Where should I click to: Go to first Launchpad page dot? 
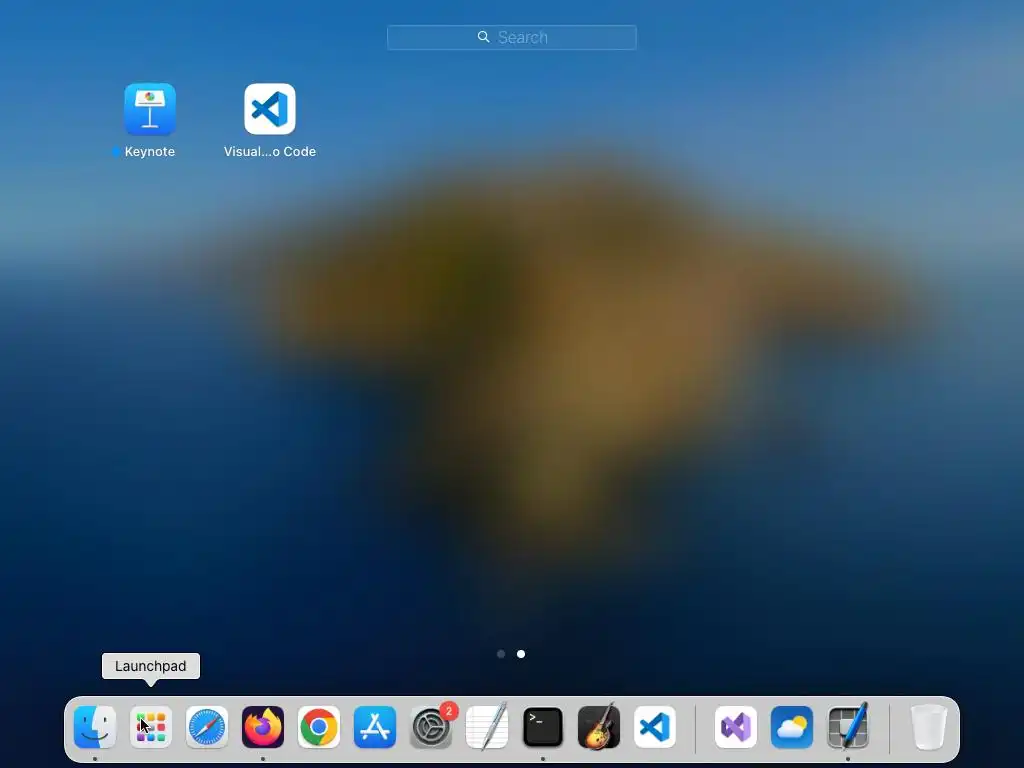(501, 654)
